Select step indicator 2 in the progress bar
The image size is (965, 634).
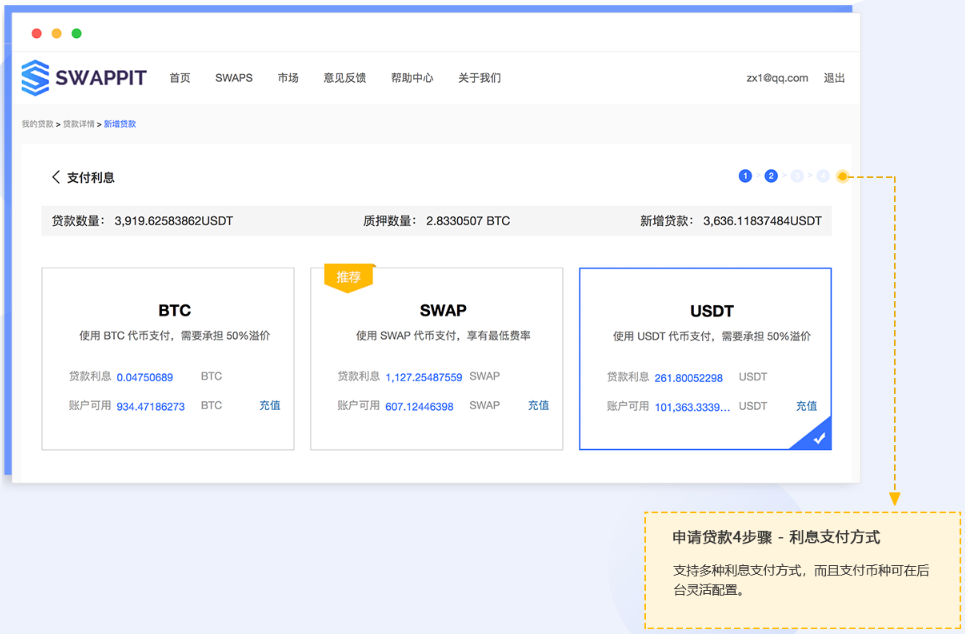point(771,175)
